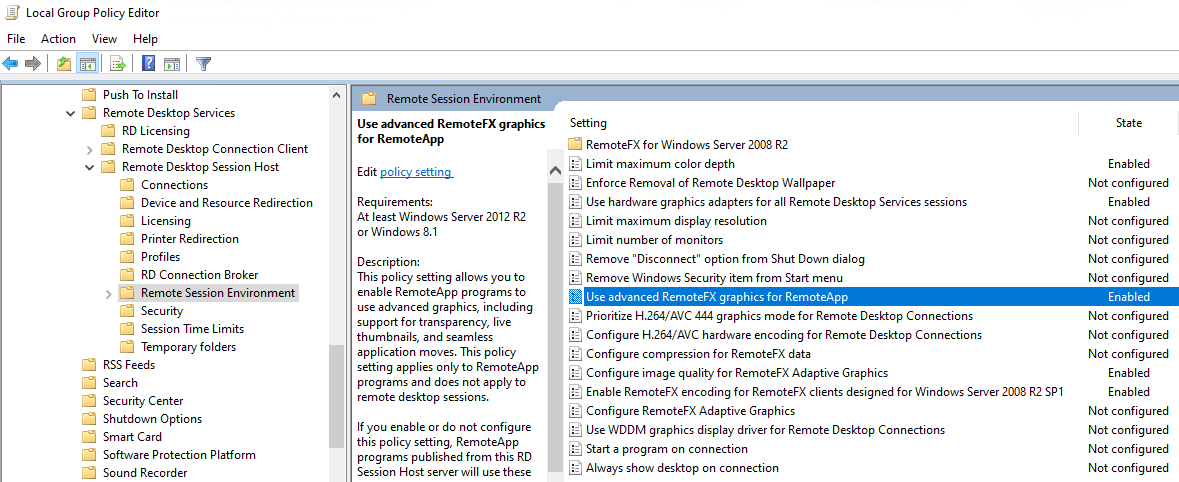Click the Filter funnel toolbar icon
Image resolution: width=1179 pixels, height=482 pixels.
tap(203, 64)
